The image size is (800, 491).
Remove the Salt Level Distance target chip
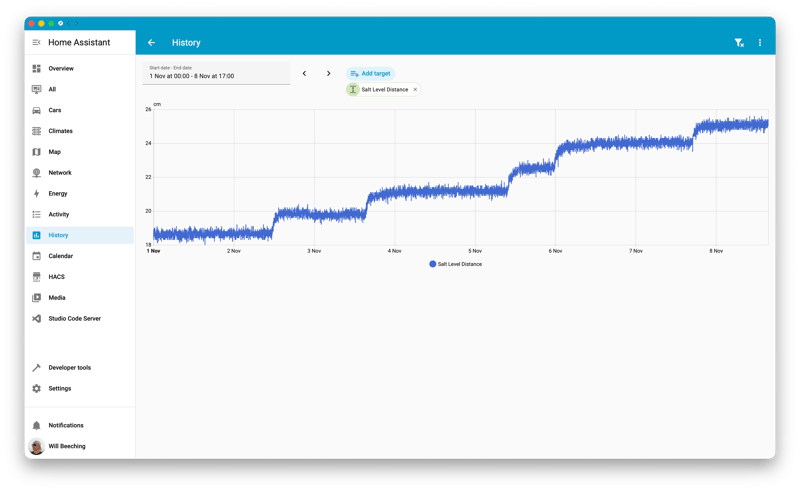[x=415, y=90]
